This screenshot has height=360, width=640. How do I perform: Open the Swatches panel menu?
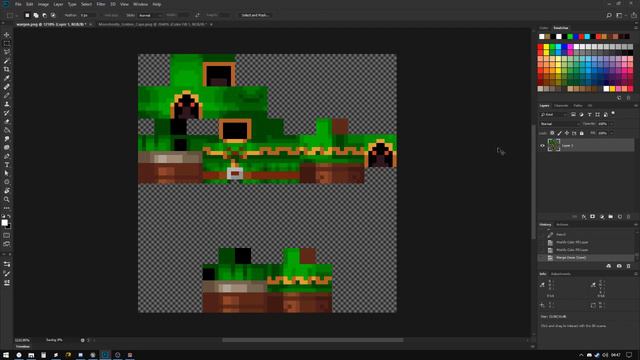pyautogui.click(x=636, y=28)
